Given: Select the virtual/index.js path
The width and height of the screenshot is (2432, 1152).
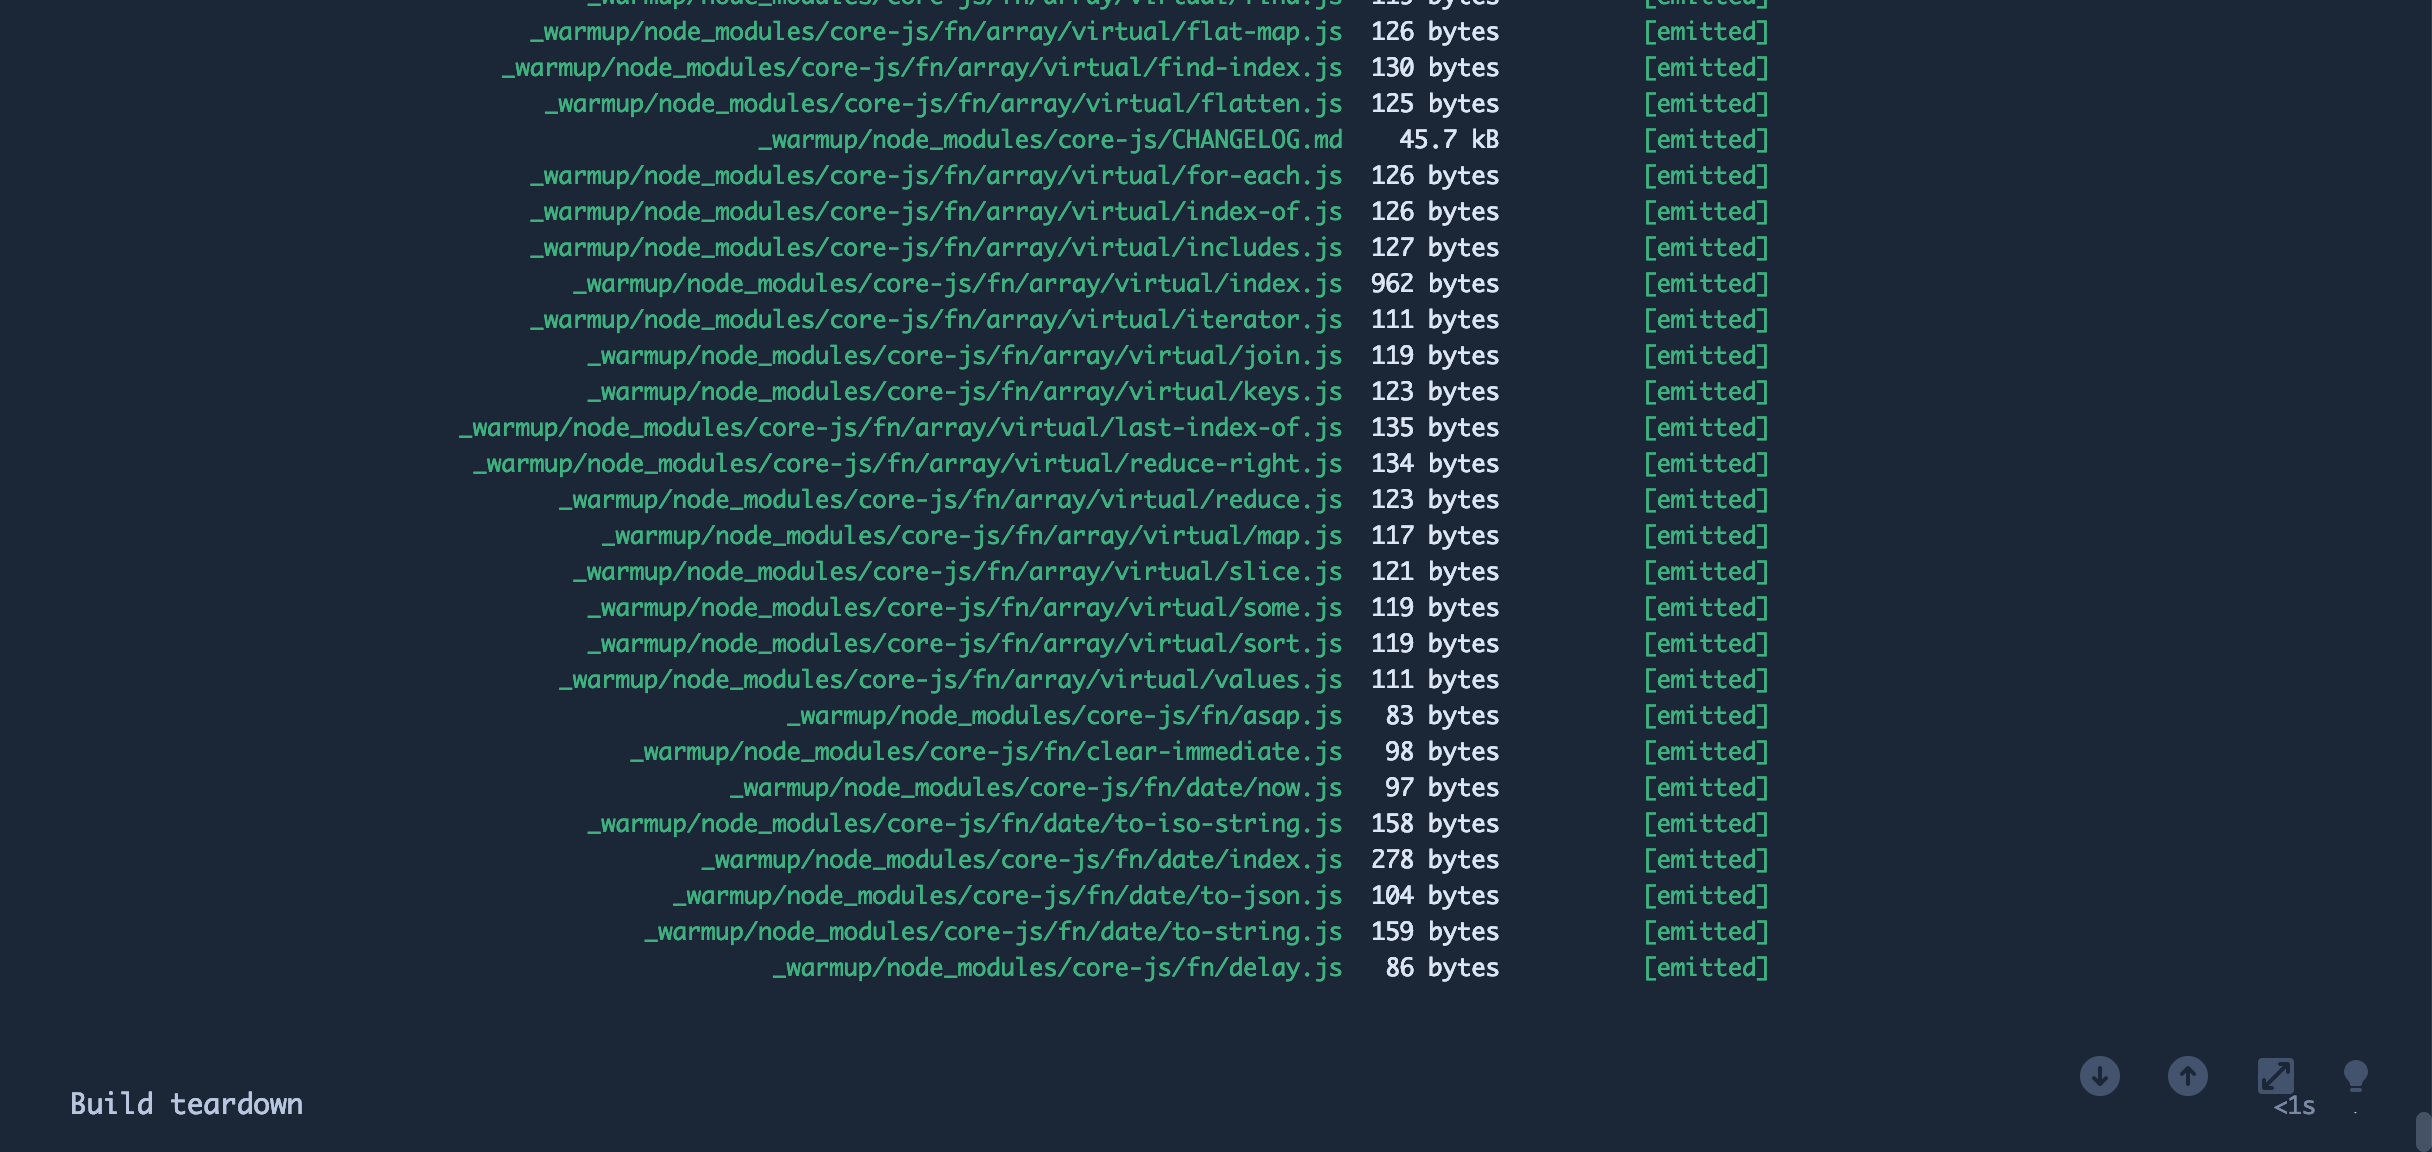Looking at the screenshot, I should tap(957, 284).
